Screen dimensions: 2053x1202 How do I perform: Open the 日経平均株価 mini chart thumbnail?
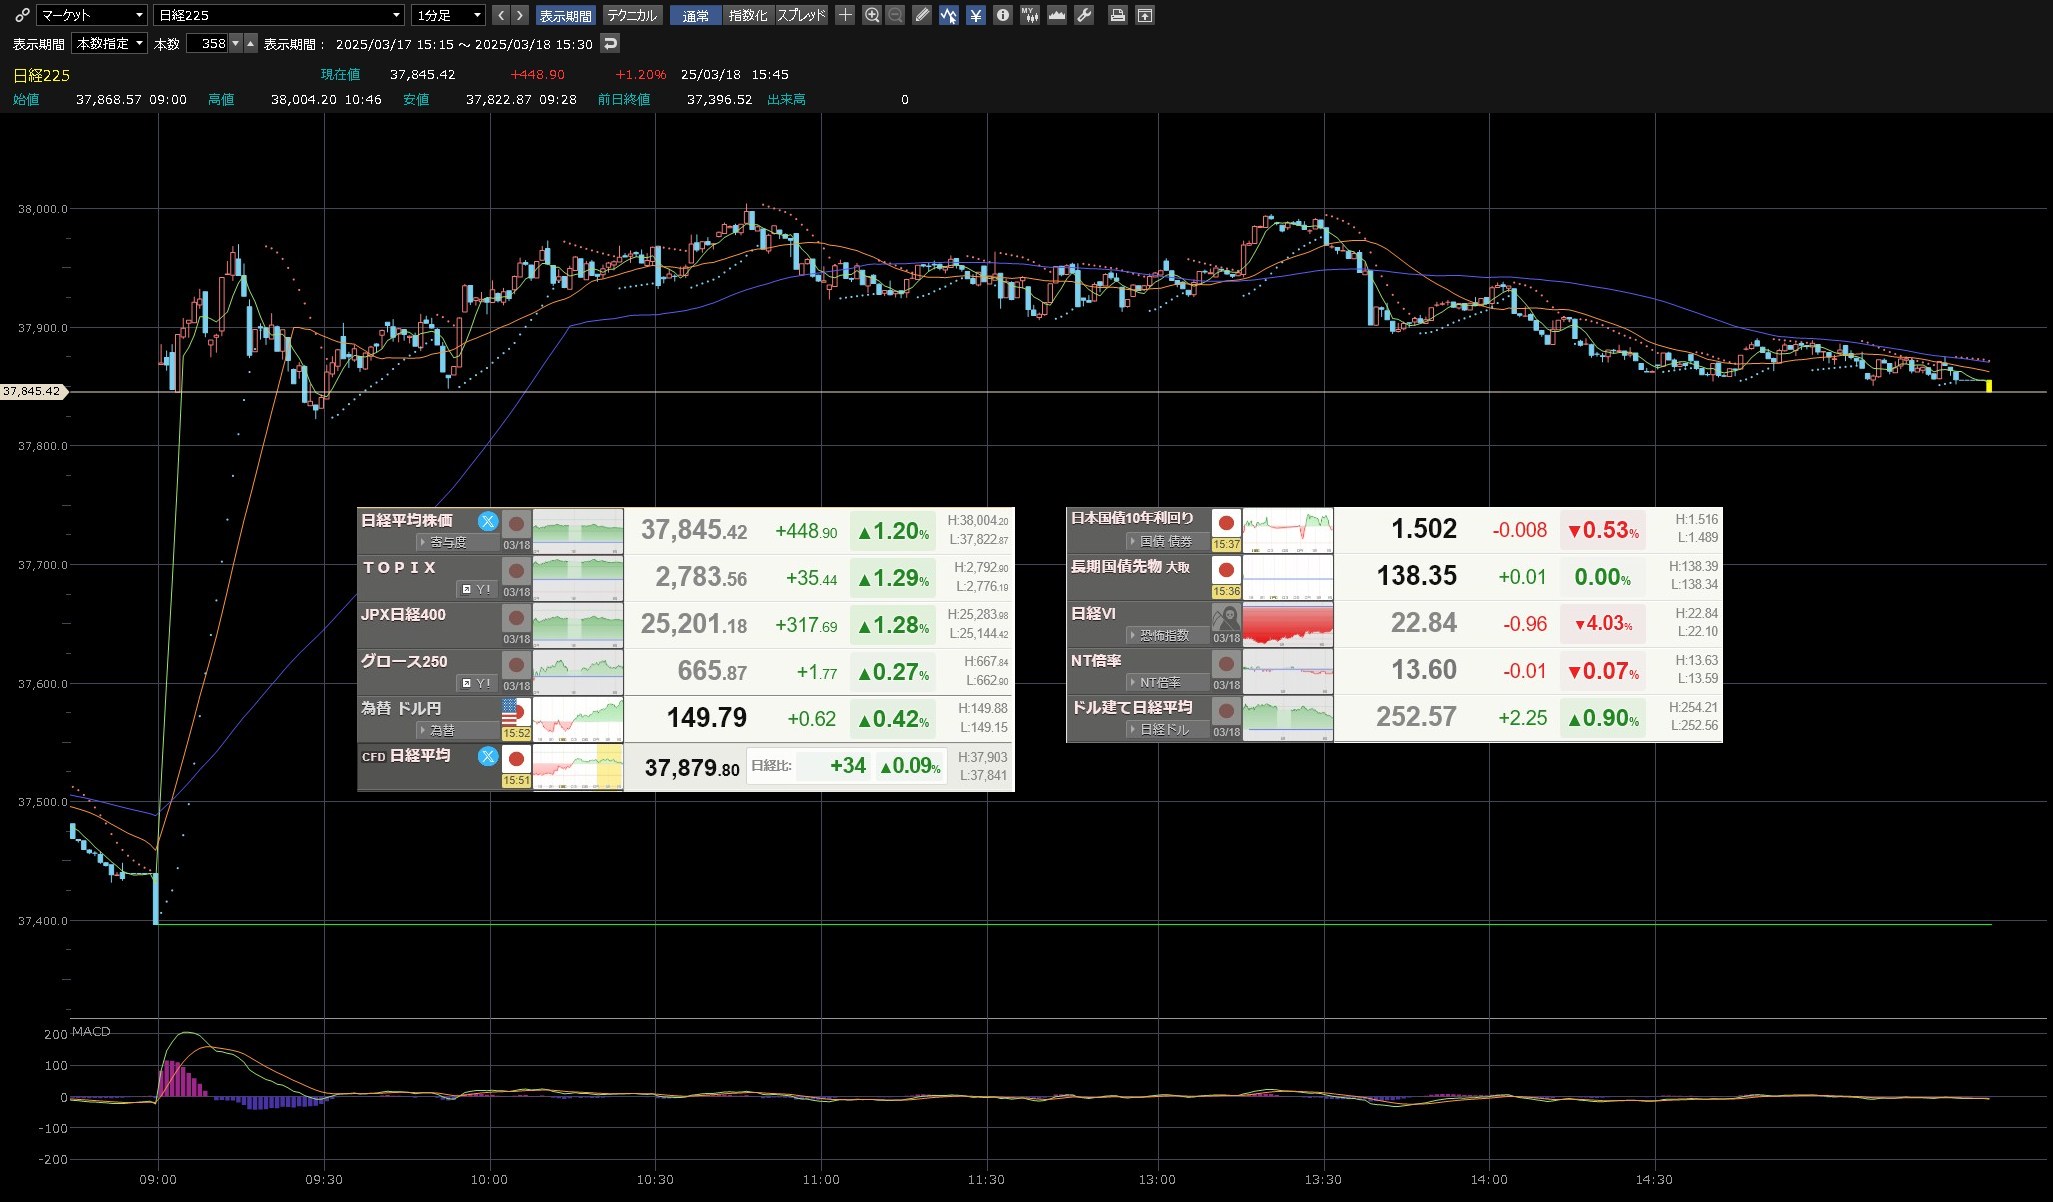click(578, 531)
